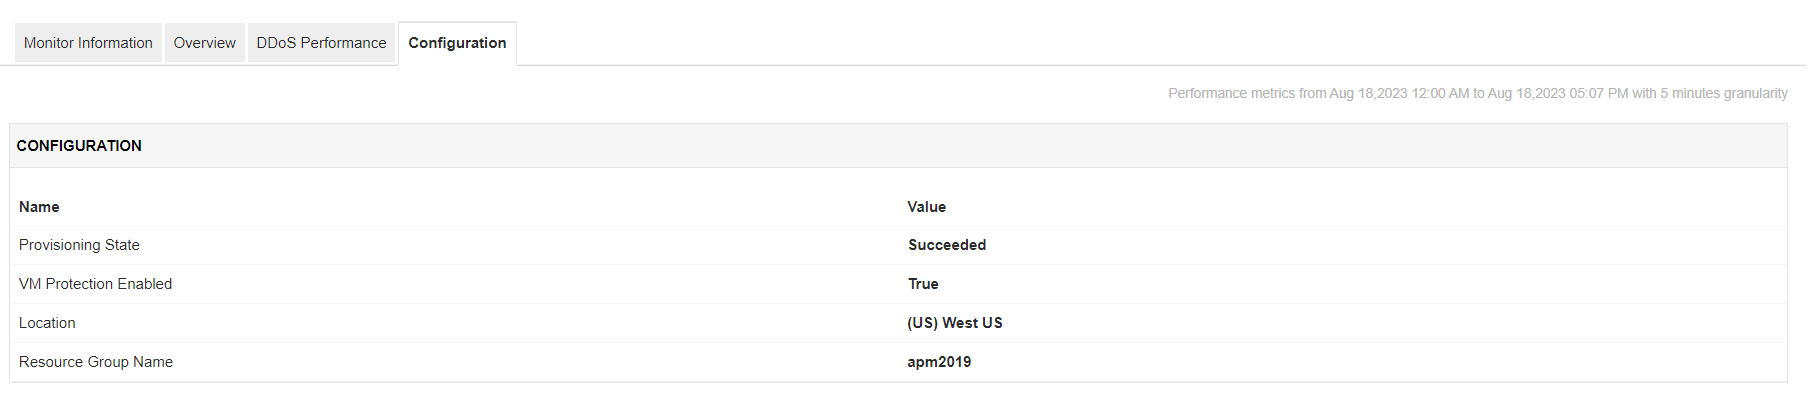
Task: Click the Name column header
Action: [x=39, y=207]
